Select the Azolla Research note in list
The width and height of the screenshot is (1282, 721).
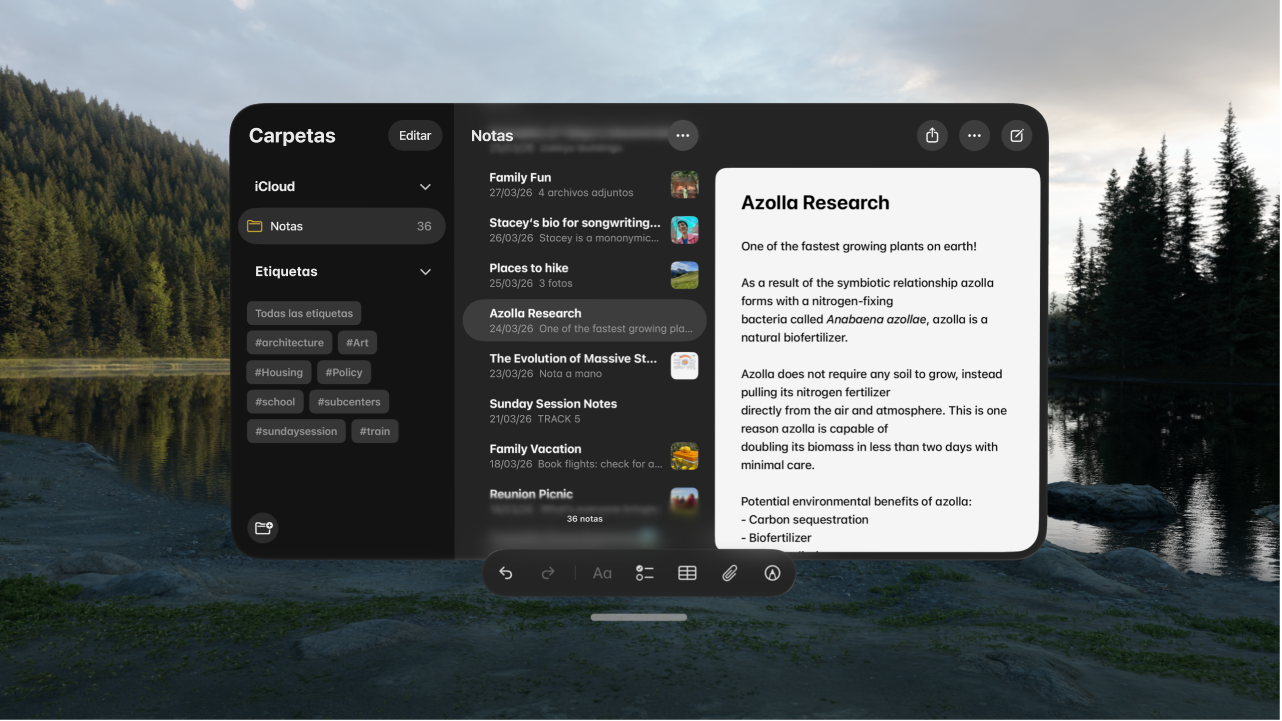coord(584,320)
